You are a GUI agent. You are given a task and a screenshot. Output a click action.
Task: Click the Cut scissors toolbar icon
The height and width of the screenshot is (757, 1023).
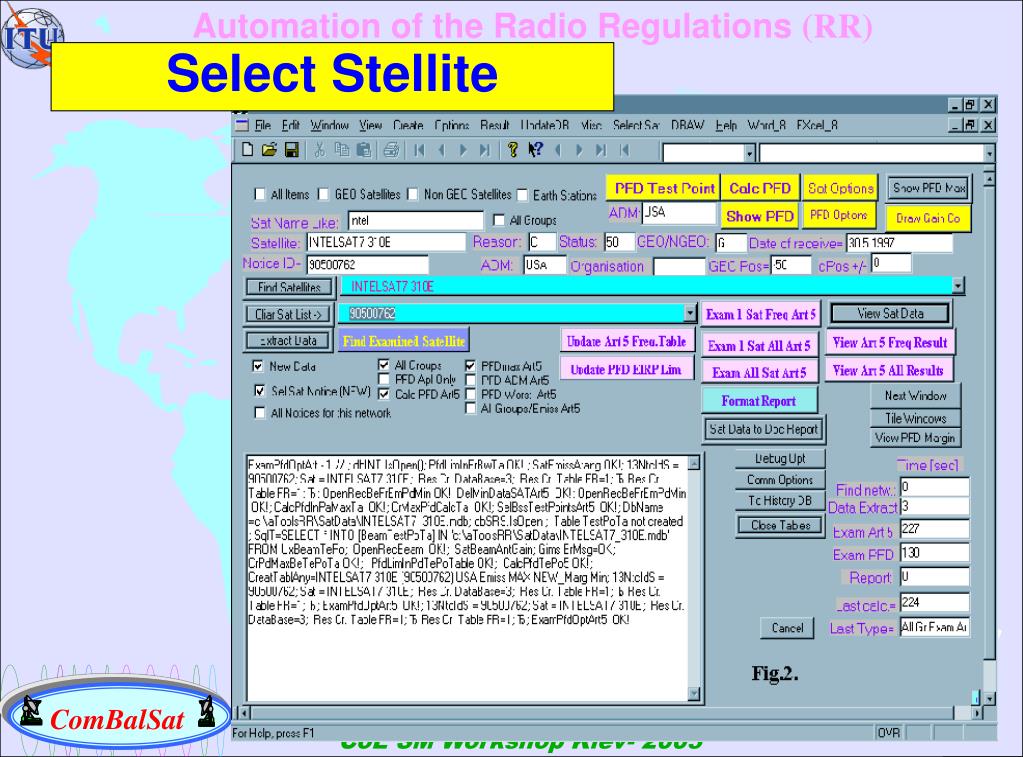pos(320,150)
